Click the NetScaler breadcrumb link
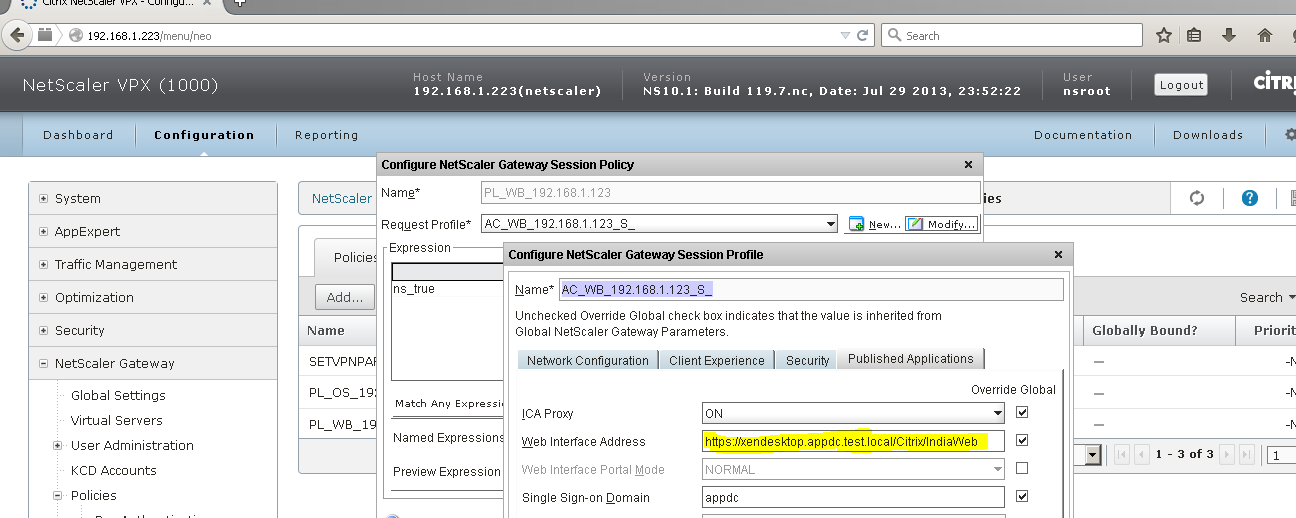Screen dimensions: 1296x518 tap(341, 198)
